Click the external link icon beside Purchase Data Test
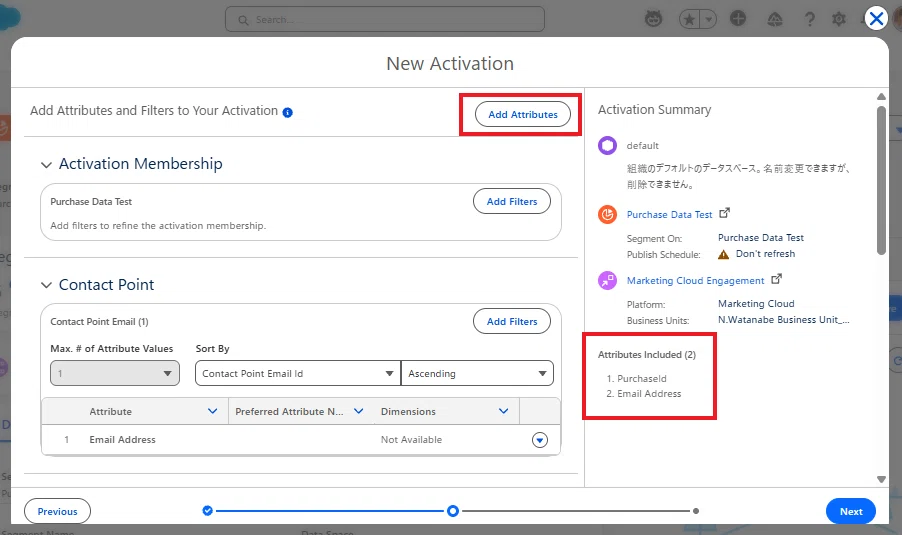 pyautogui.click(x=724, y=213)
